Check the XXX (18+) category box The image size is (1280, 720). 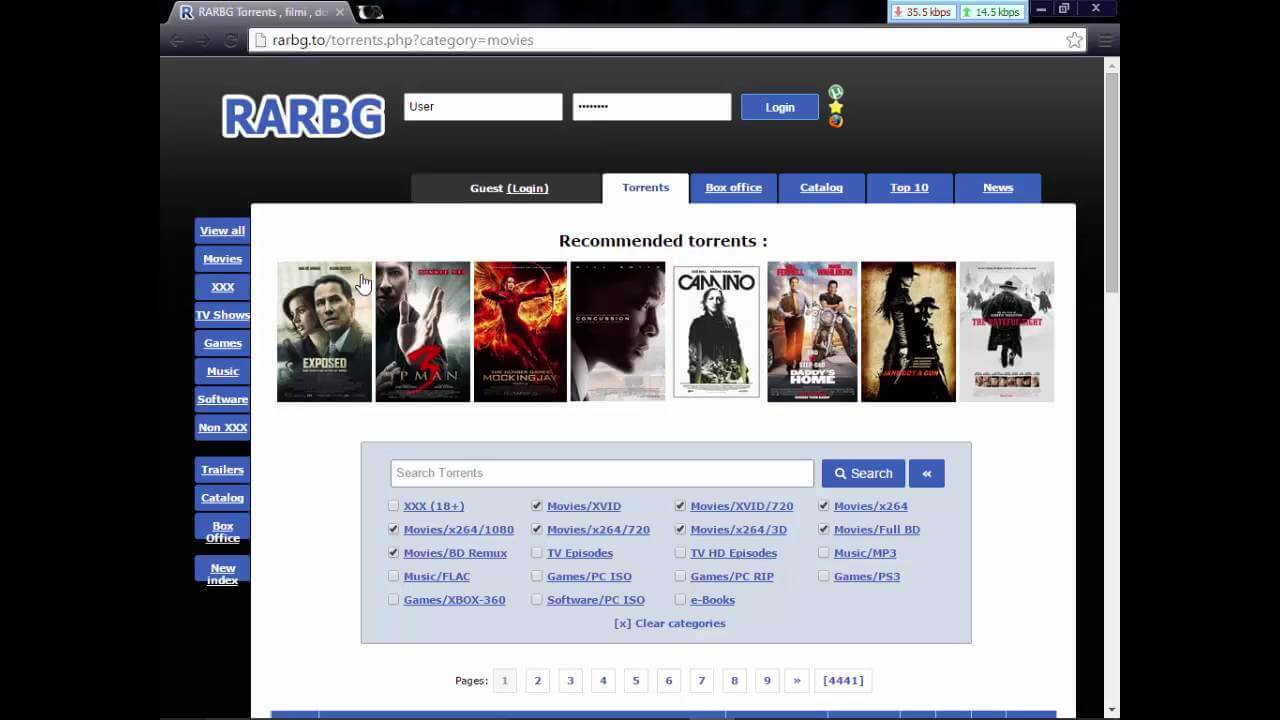[x=393, y=506]
